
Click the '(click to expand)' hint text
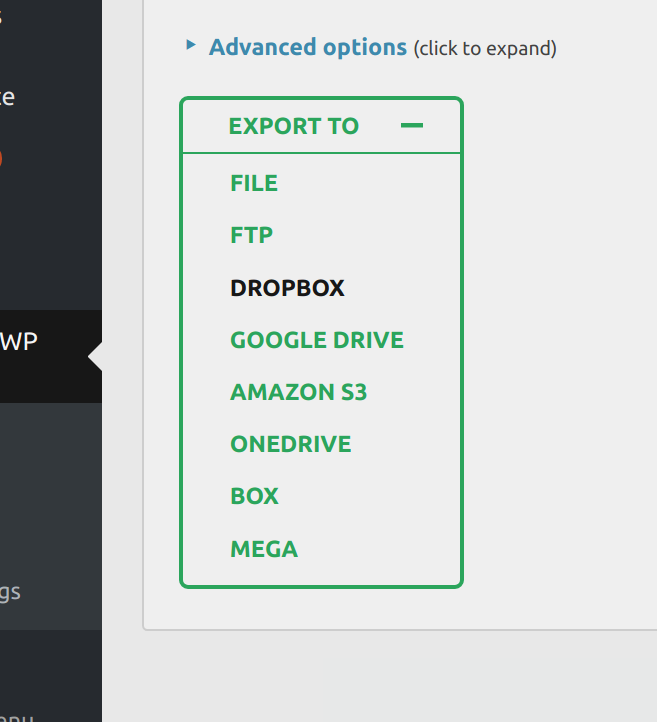point(485,48)
